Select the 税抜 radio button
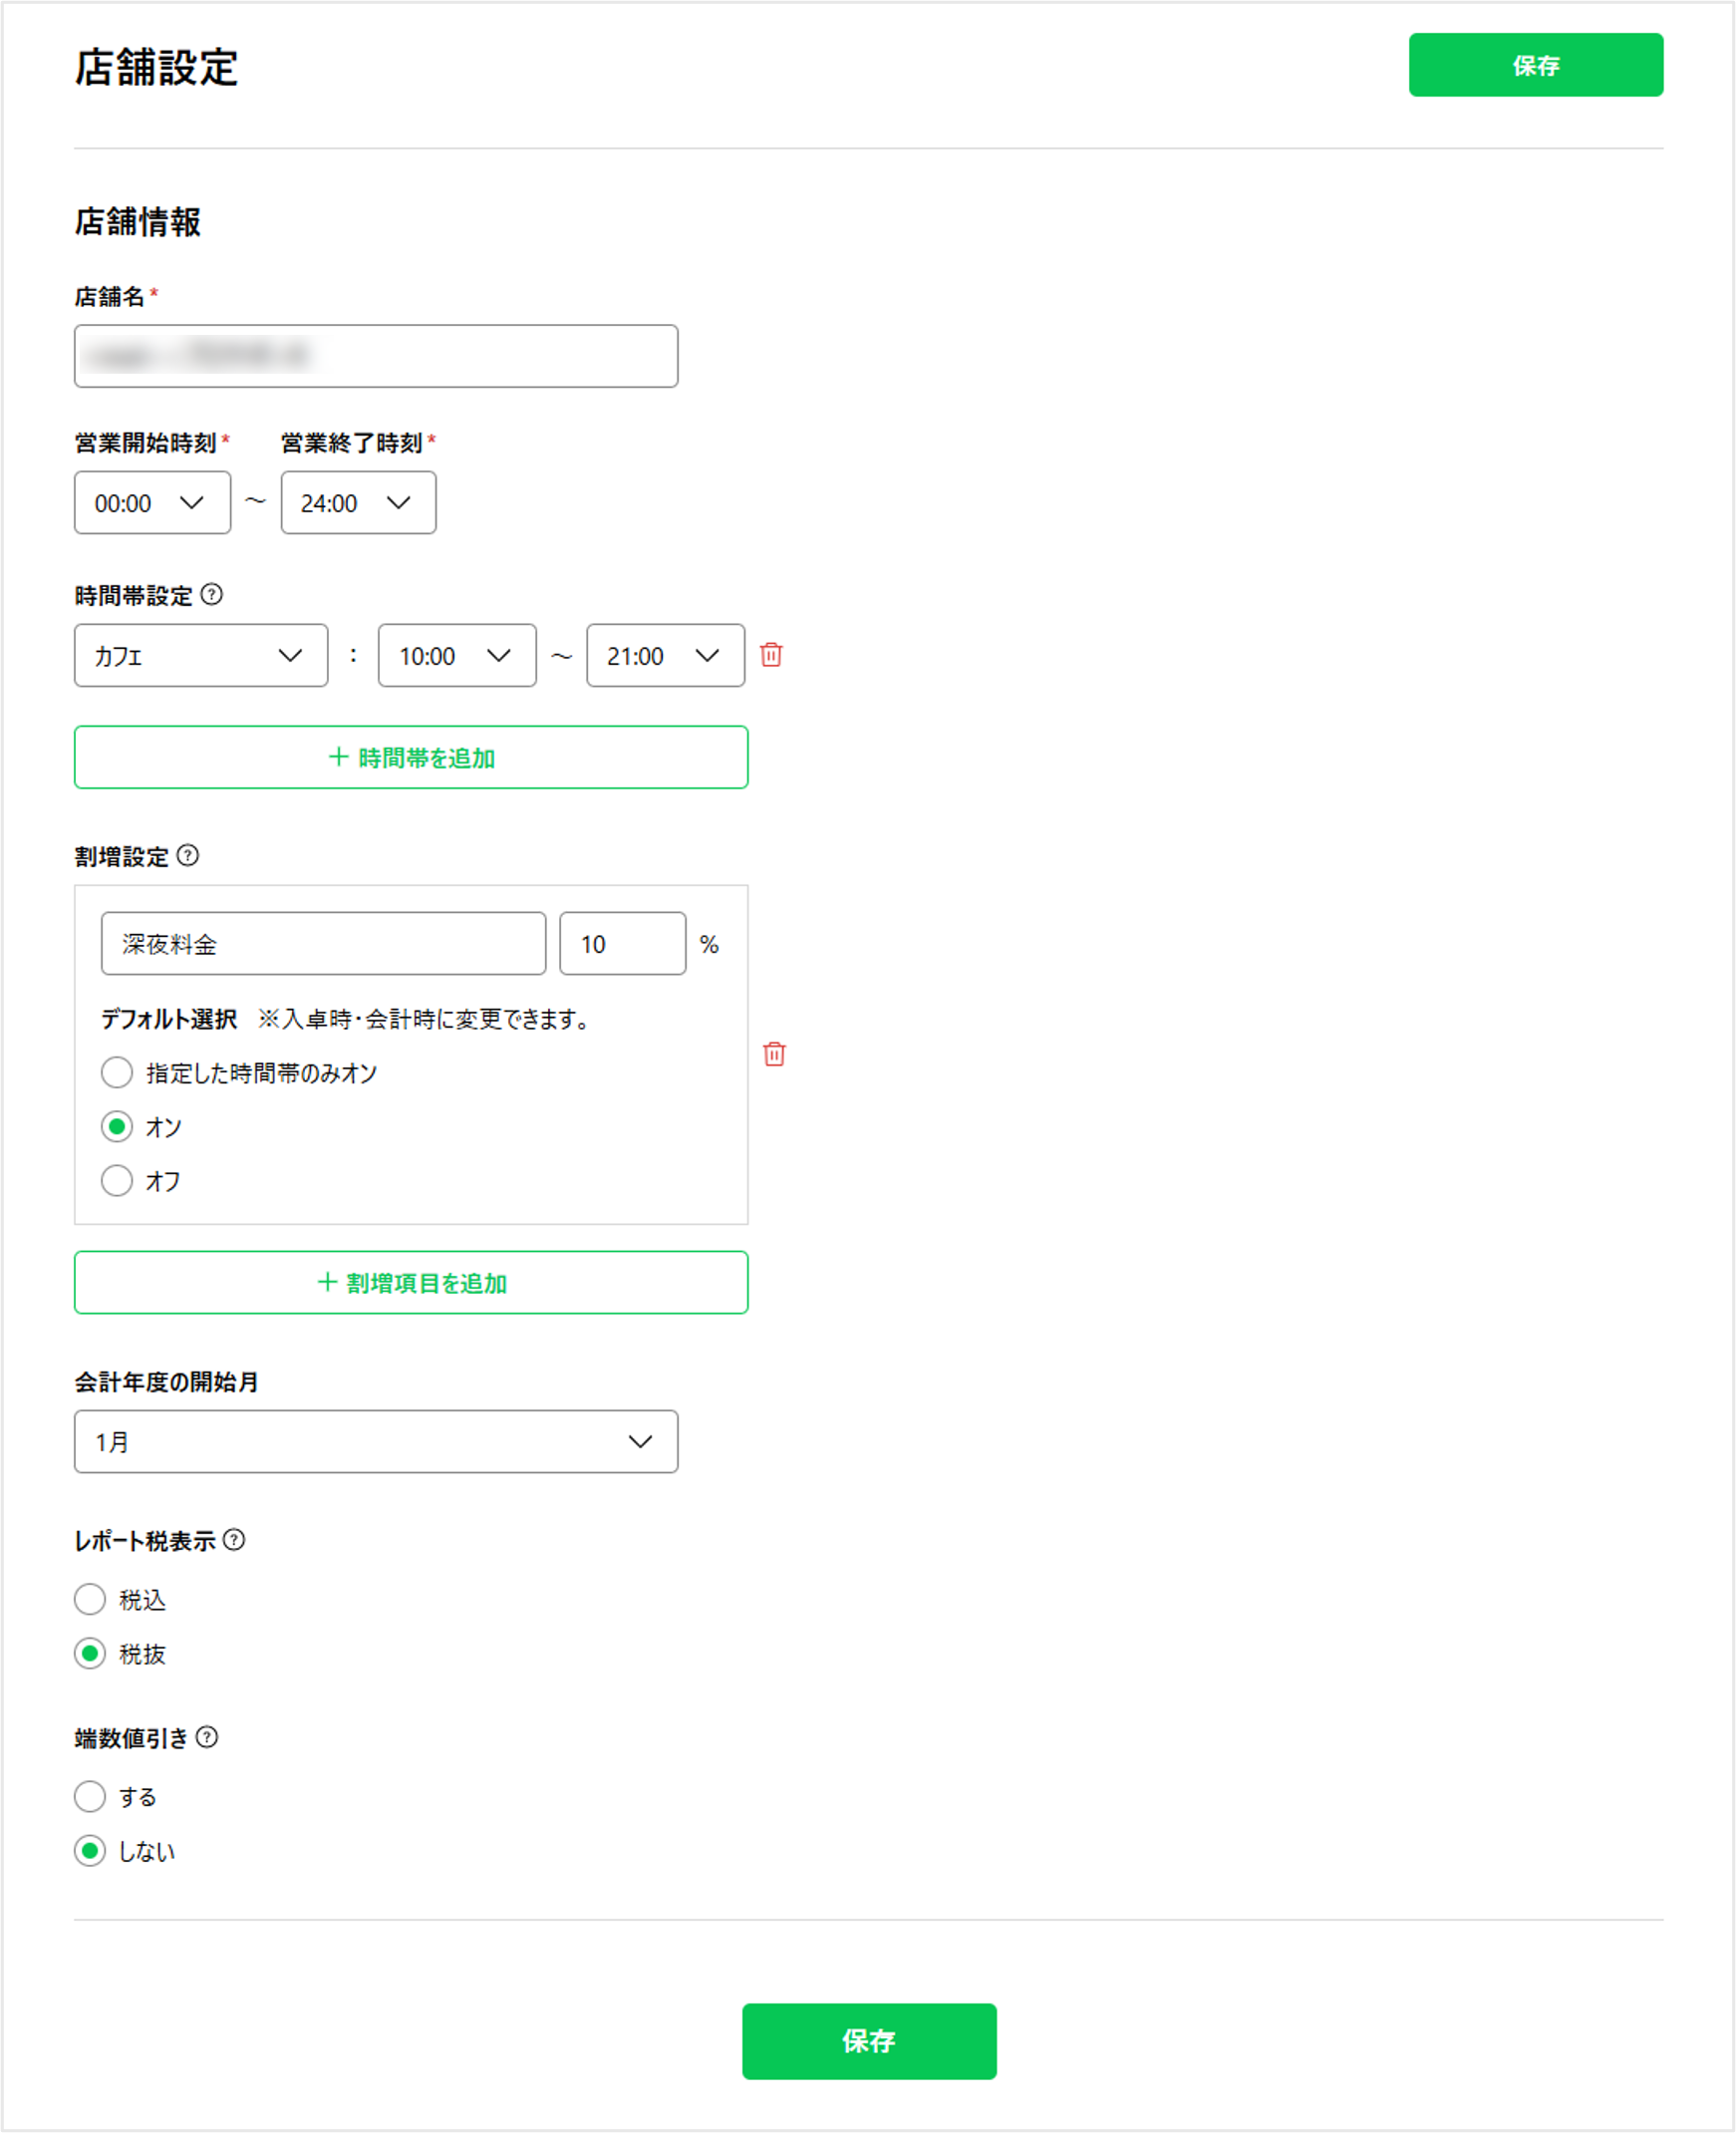This screenshot has width=1736, height=2133. click(90, 1653)
